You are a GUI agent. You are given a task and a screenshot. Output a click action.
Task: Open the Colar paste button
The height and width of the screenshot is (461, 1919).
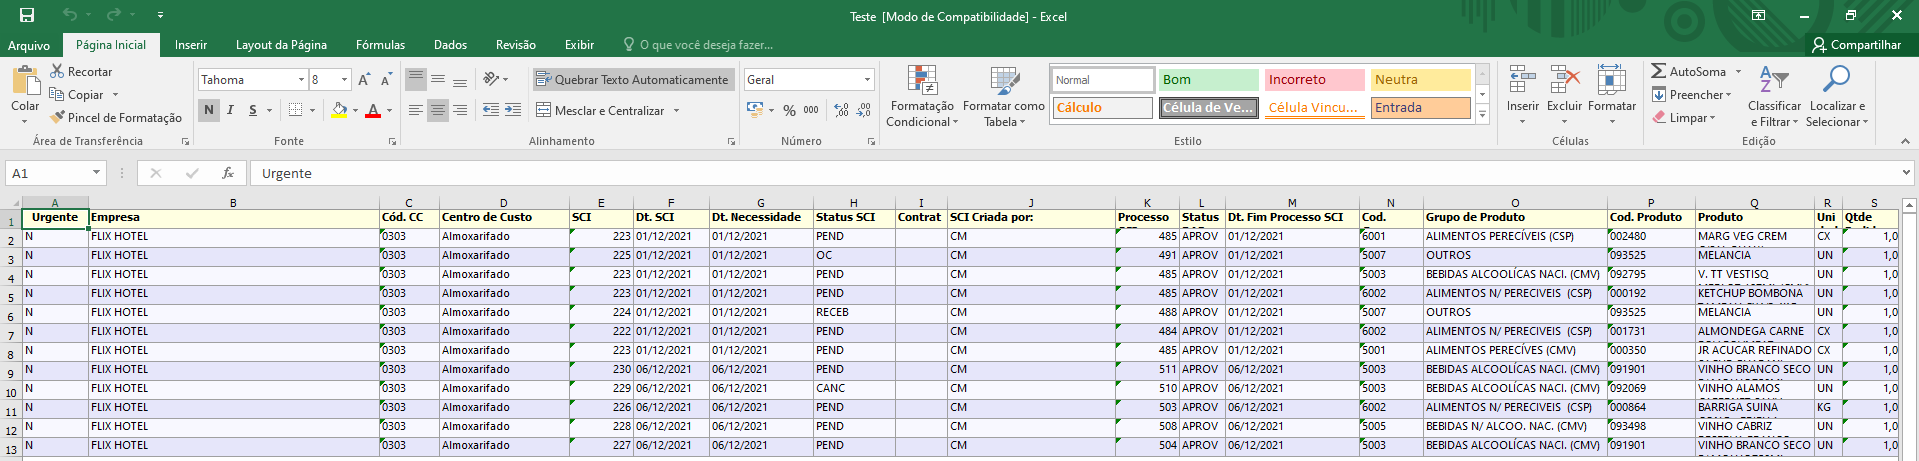click(x=25, y=95)
